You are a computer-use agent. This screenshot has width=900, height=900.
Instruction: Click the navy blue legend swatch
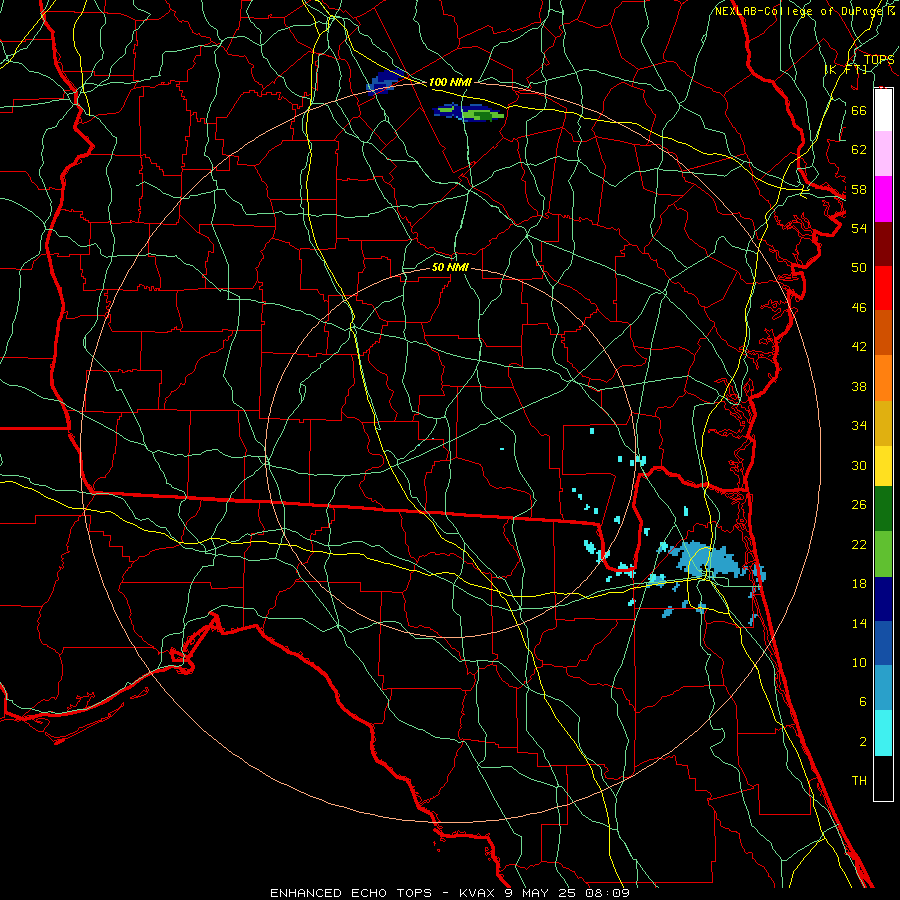point(883,599)
